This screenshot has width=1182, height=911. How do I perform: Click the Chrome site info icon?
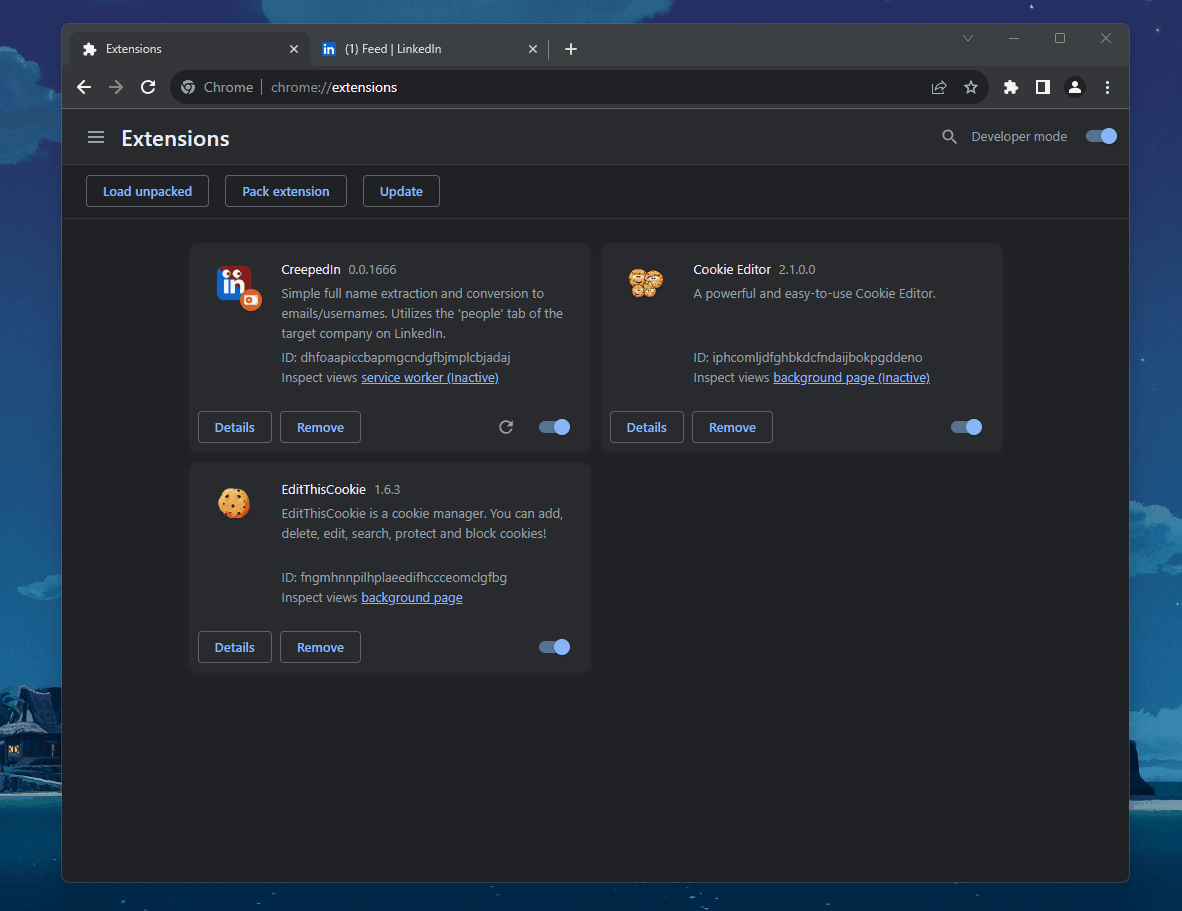click(188, 87)
